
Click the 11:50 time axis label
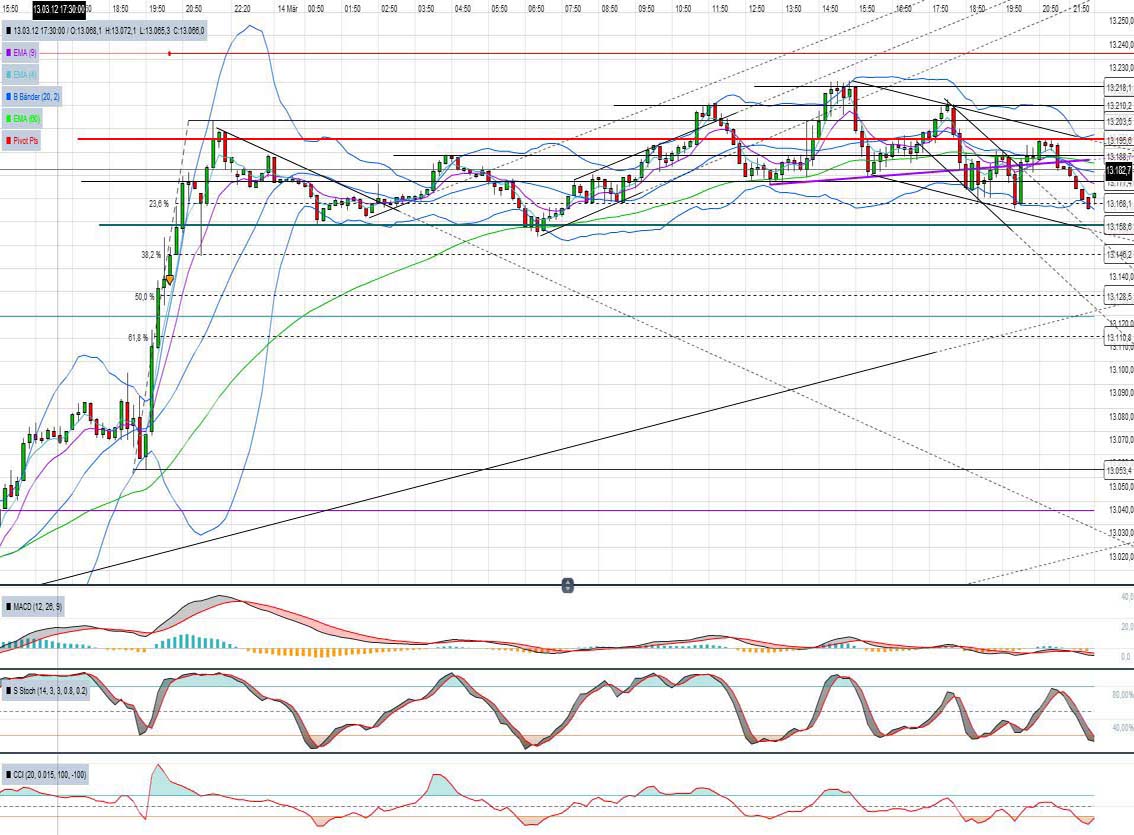[x=720, y=9]
